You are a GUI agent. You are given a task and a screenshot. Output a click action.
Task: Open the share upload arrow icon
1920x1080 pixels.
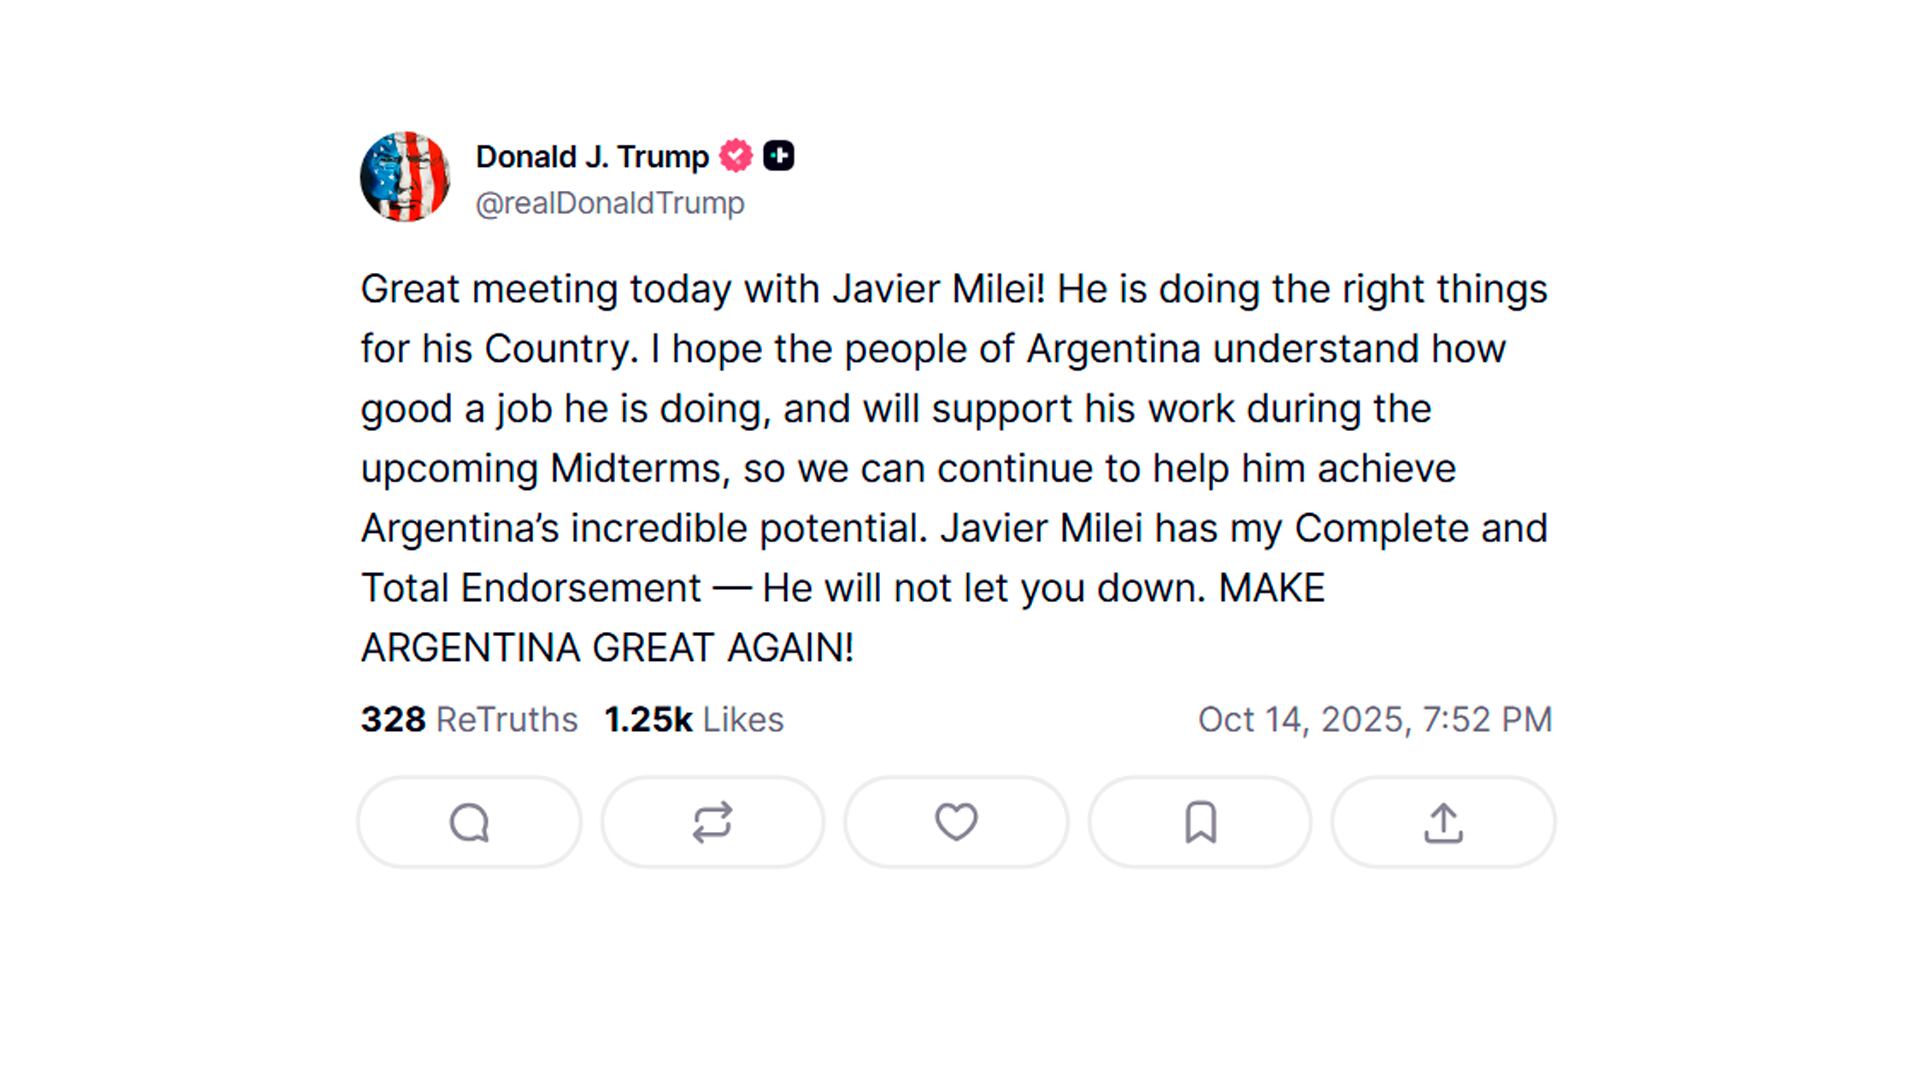1443,823
